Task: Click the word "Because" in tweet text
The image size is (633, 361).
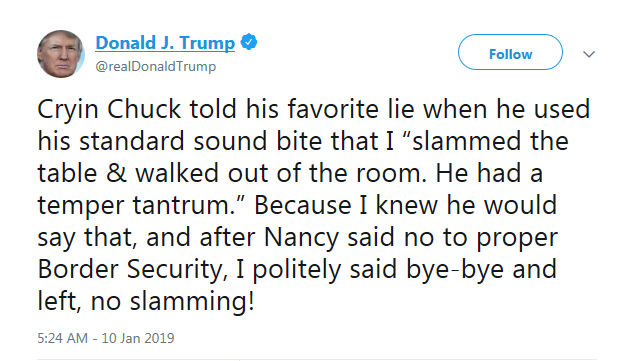Action: (303, 206)
